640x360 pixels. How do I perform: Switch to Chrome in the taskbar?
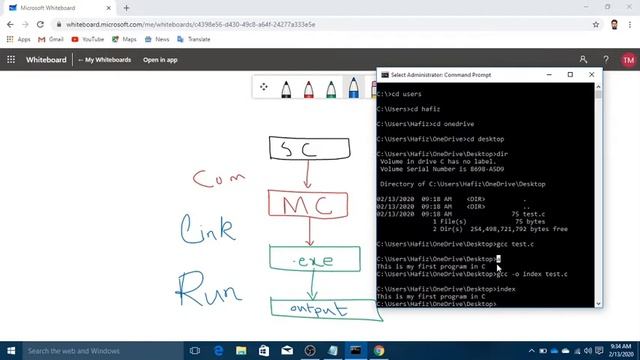pyautogui.click(x=379, y=351)
